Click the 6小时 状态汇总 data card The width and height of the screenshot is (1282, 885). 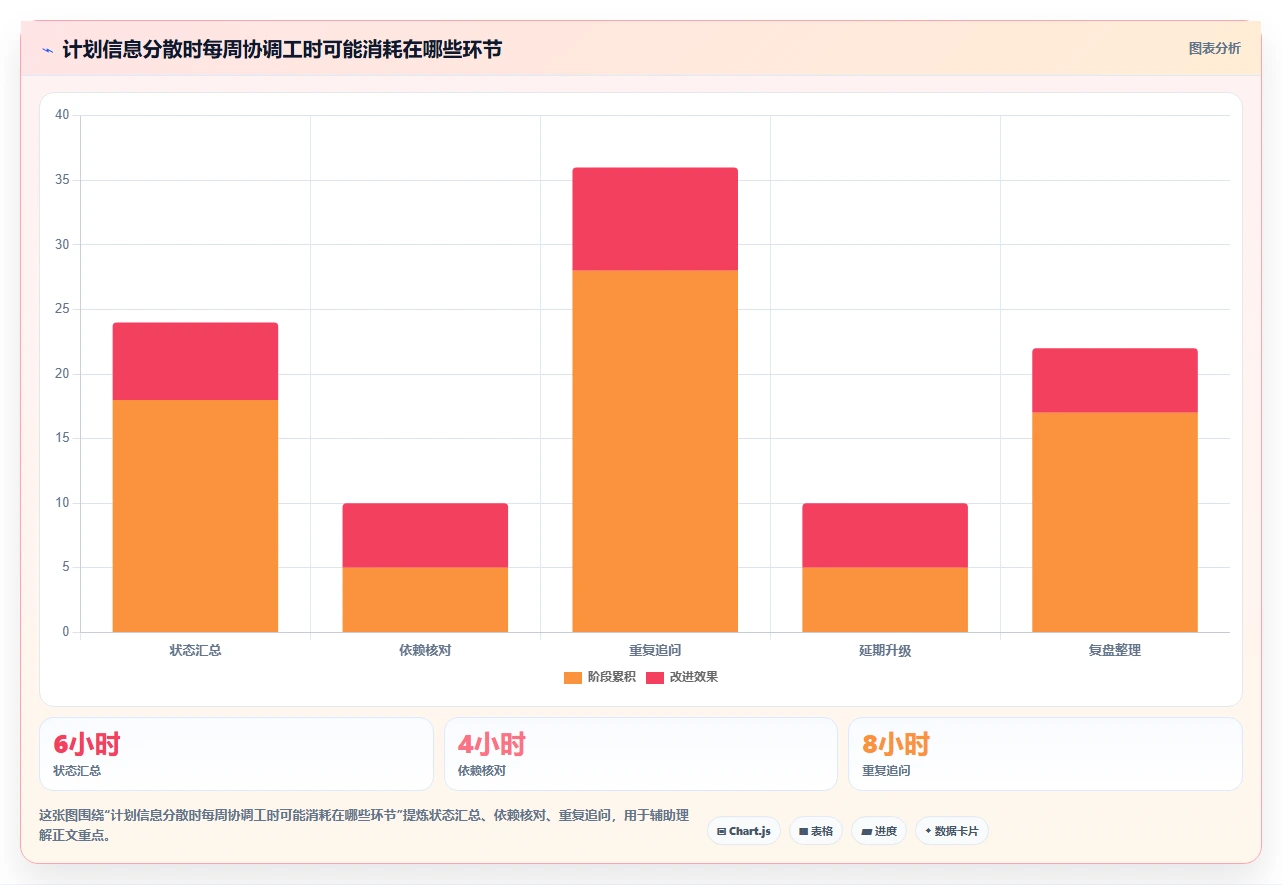[236, 754]
